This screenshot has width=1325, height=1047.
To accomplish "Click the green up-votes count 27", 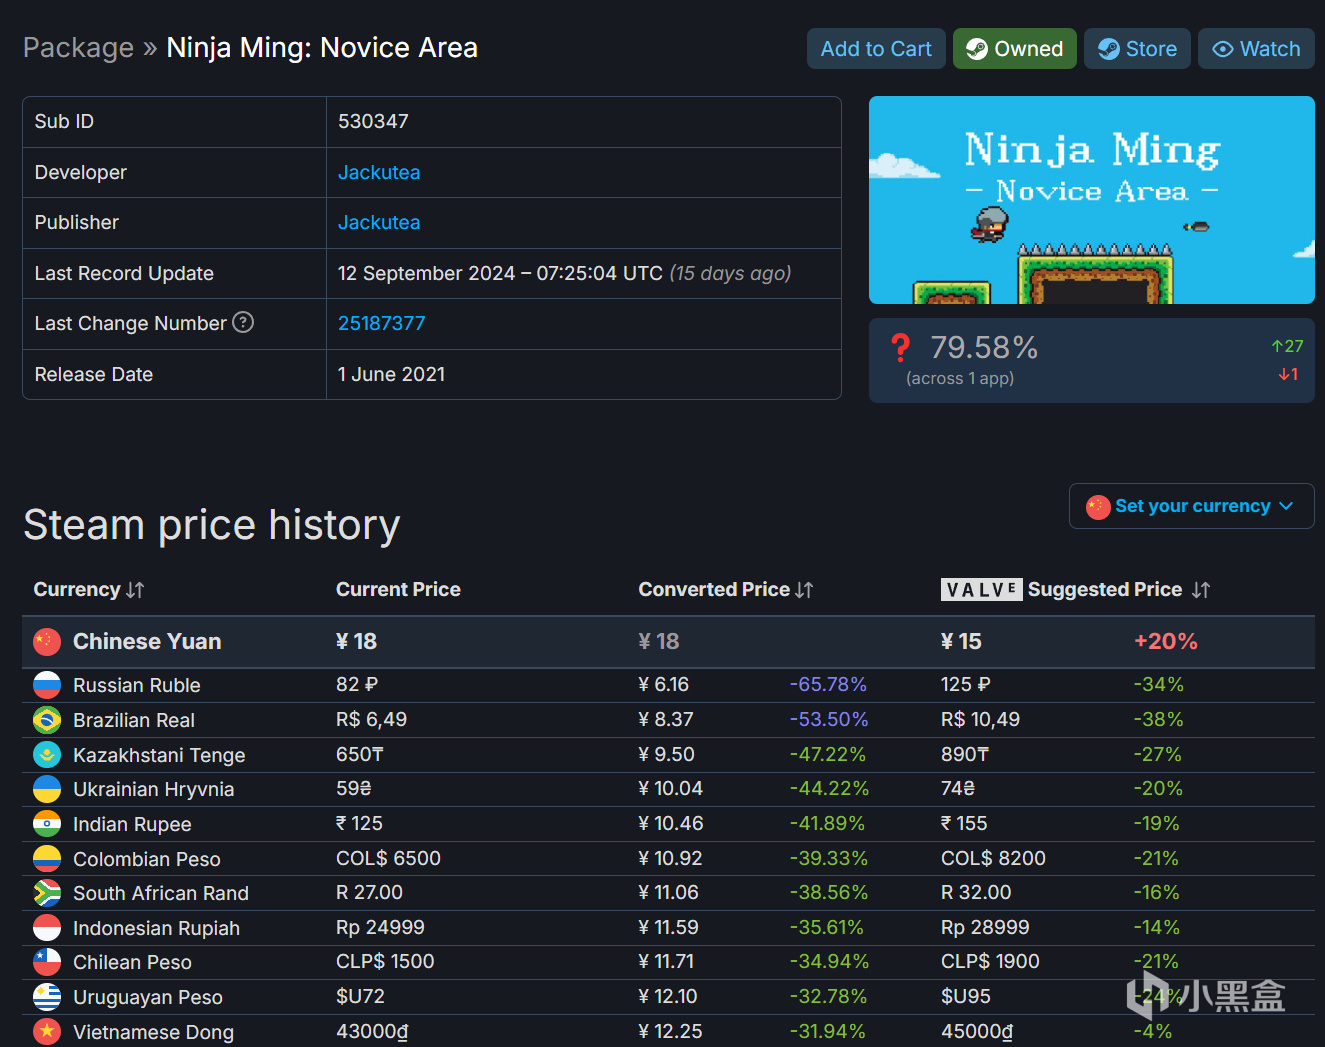I will point(1287,346).
